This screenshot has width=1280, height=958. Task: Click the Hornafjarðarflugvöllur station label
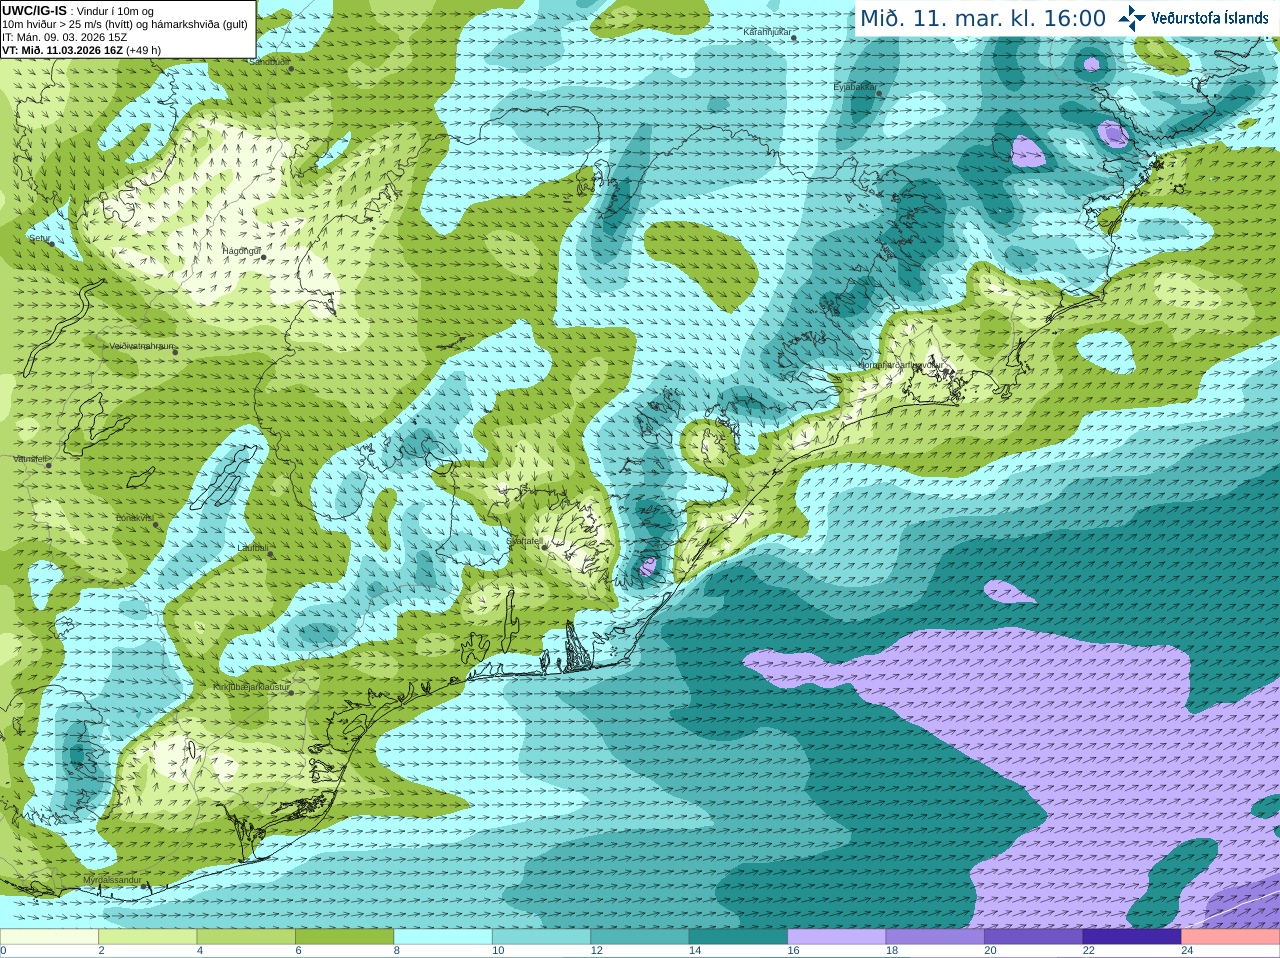coord(900,366)
